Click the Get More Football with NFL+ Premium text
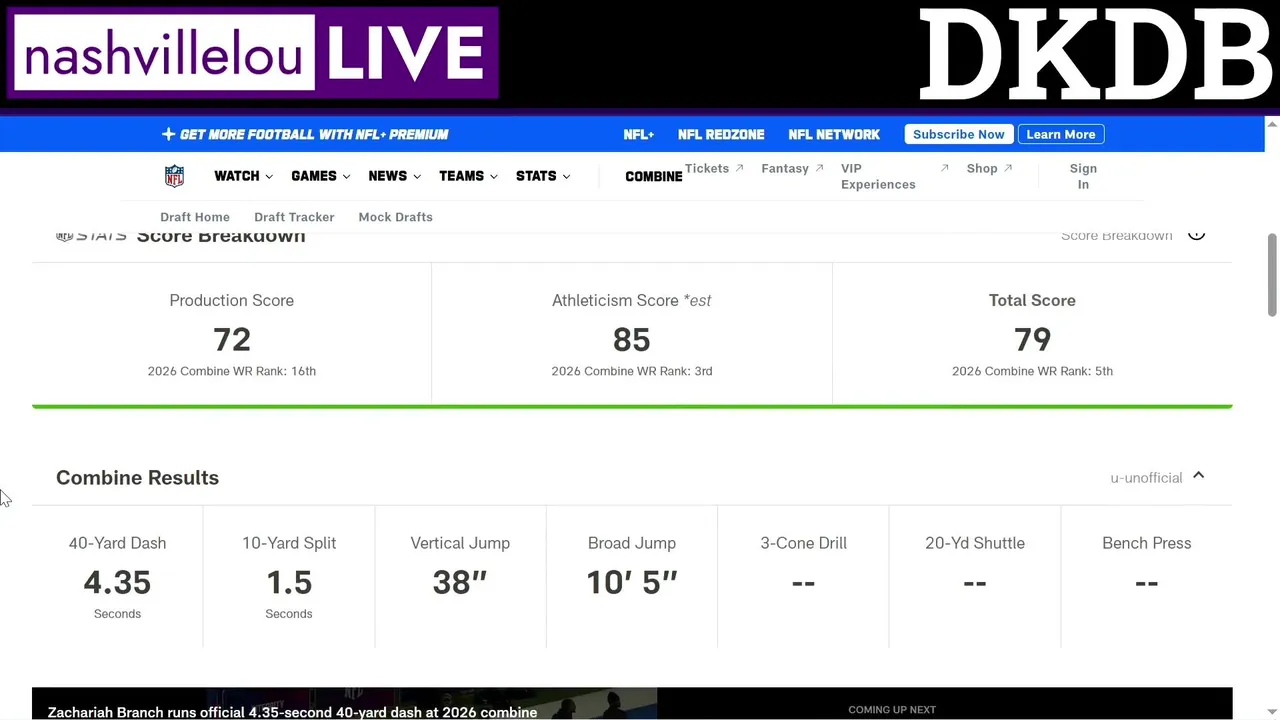 pyautogui.click(x=314, y=134)
